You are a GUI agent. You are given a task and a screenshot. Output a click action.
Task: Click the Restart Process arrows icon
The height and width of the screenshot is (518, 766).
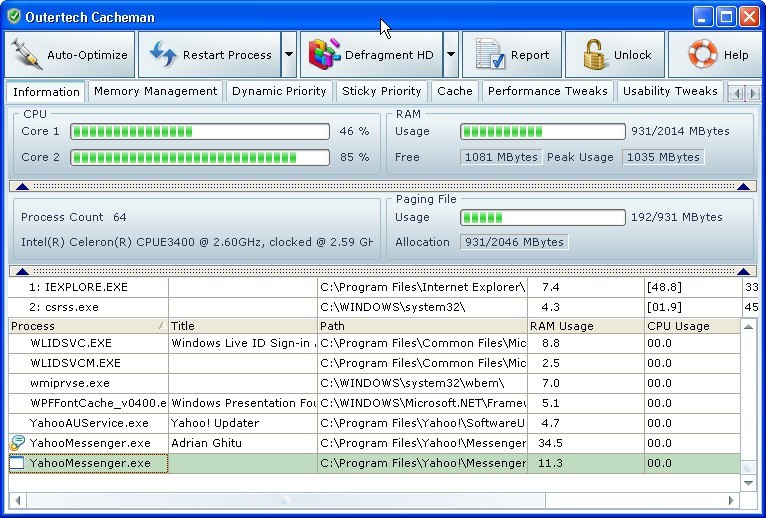[164, 55]
